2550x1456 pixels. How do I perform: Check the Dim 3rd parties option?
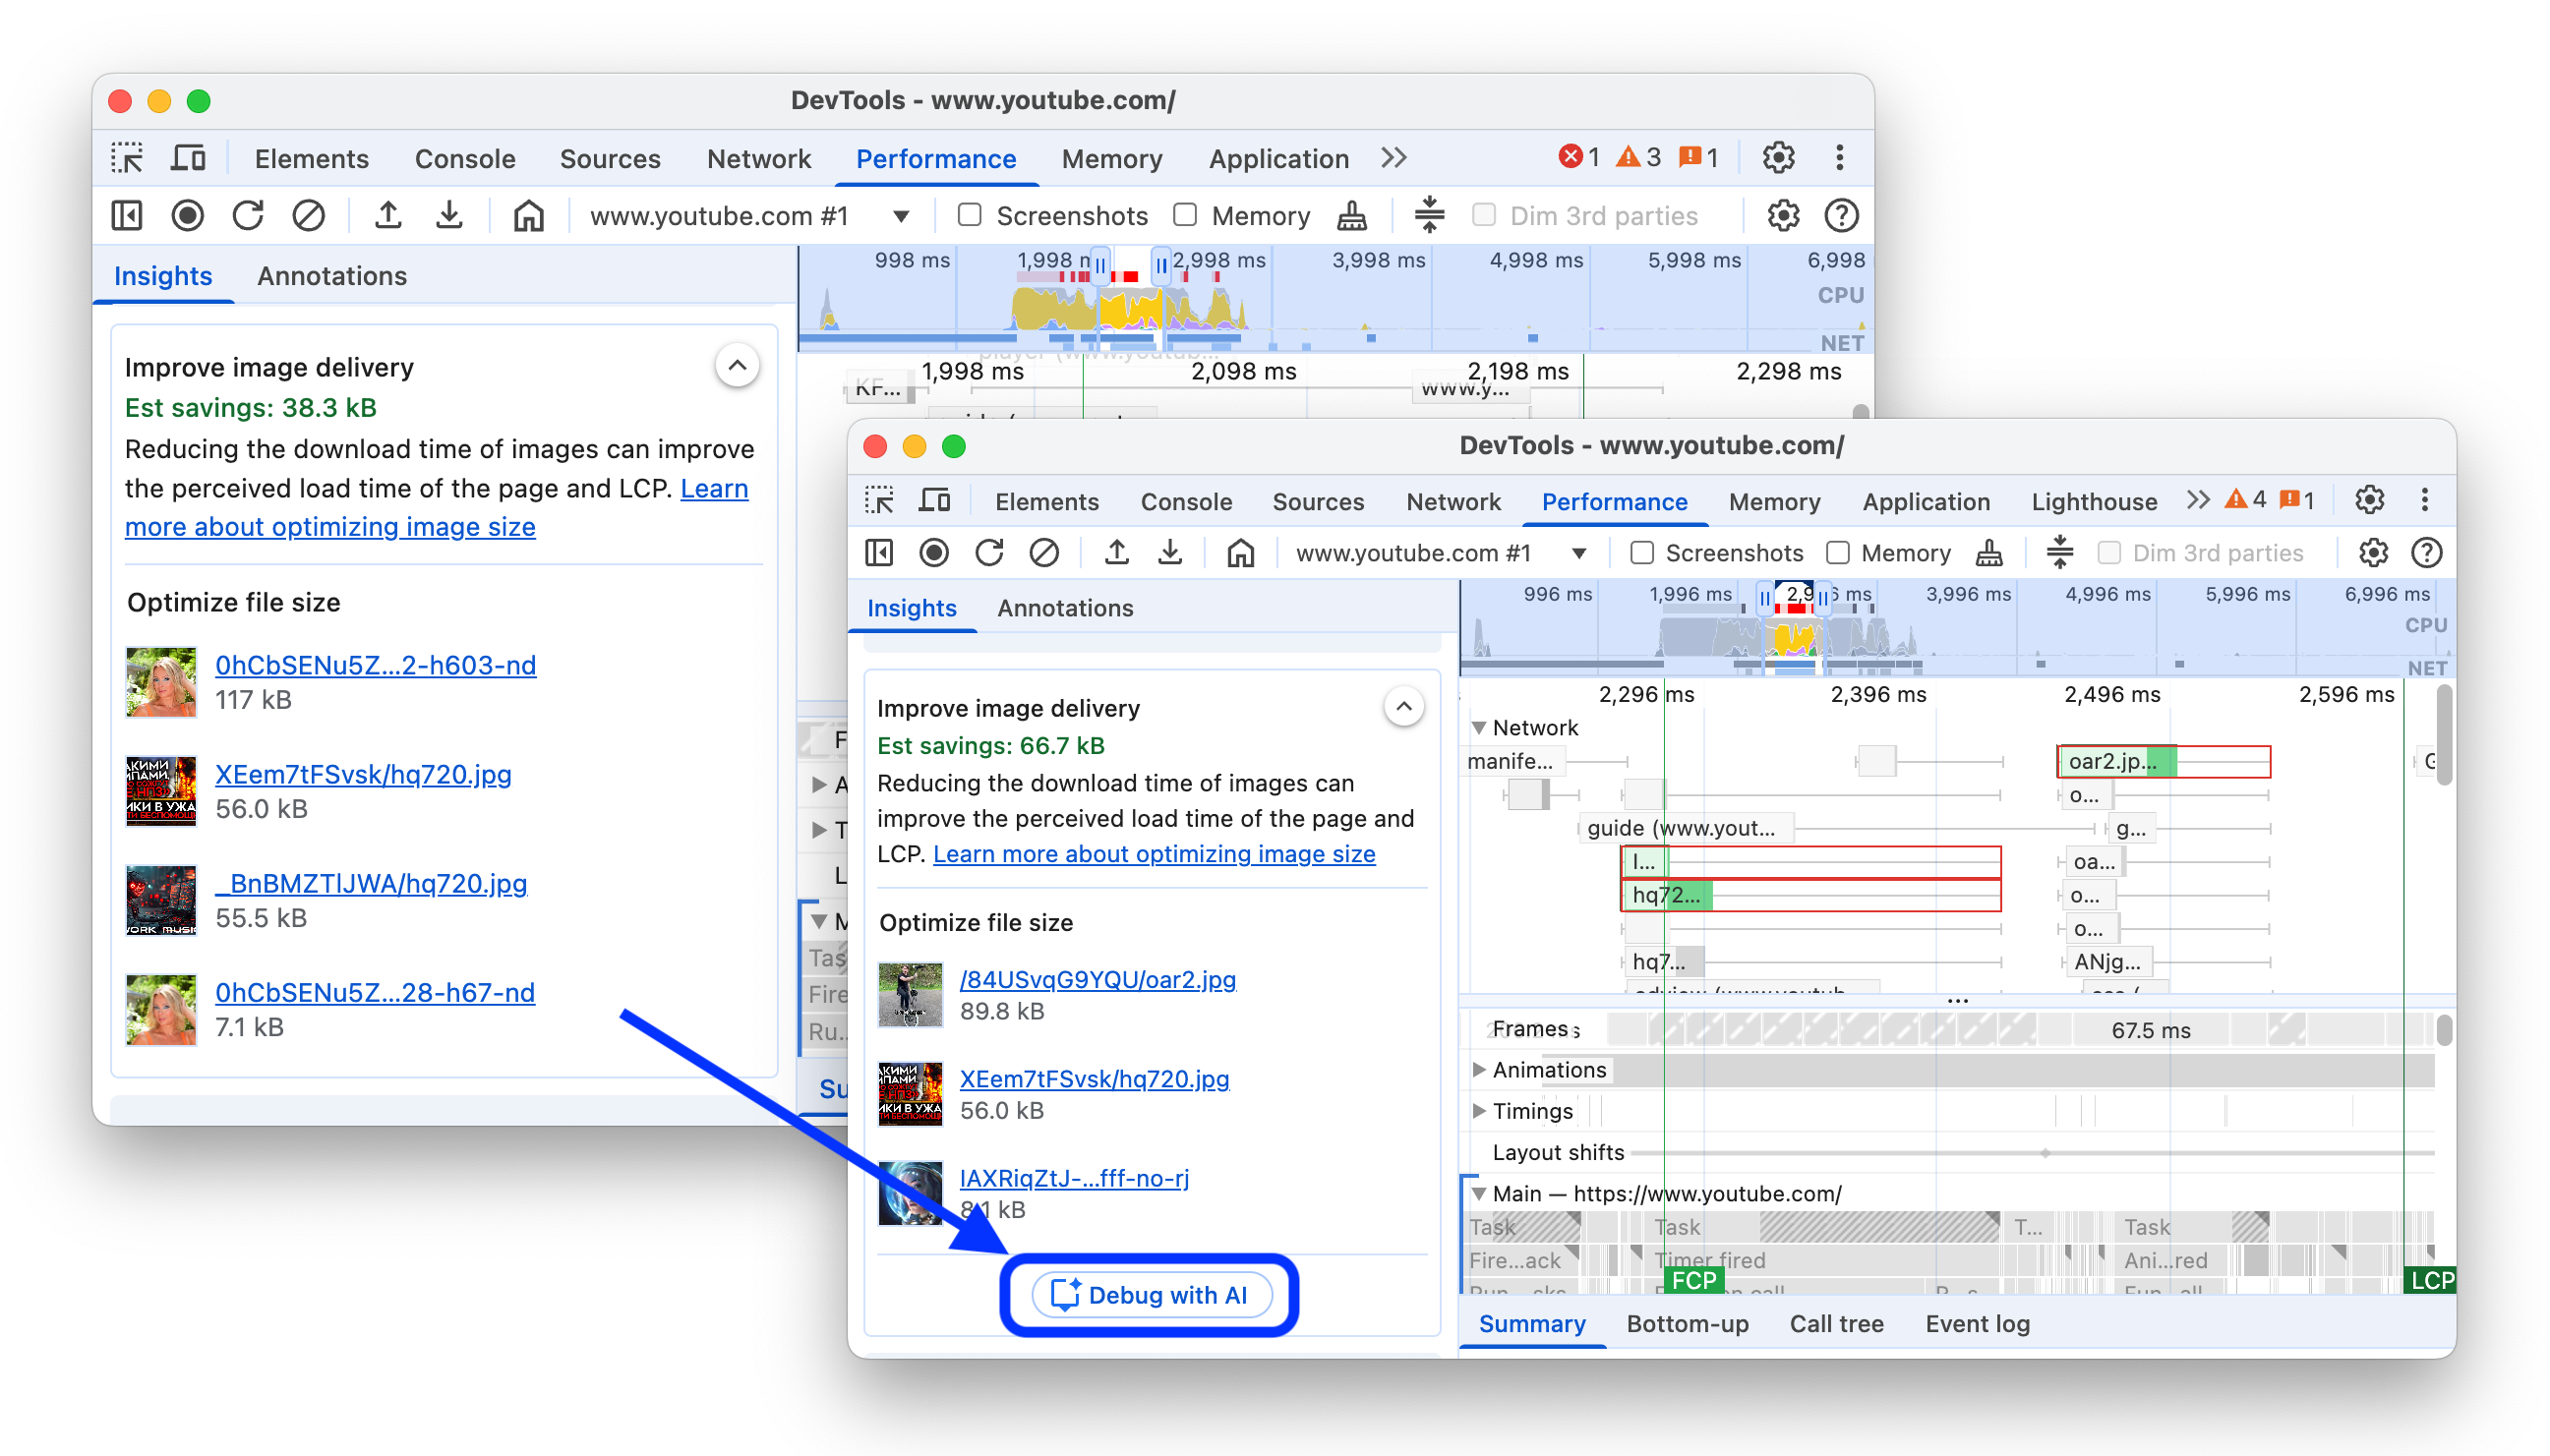tap(2110, 551)
